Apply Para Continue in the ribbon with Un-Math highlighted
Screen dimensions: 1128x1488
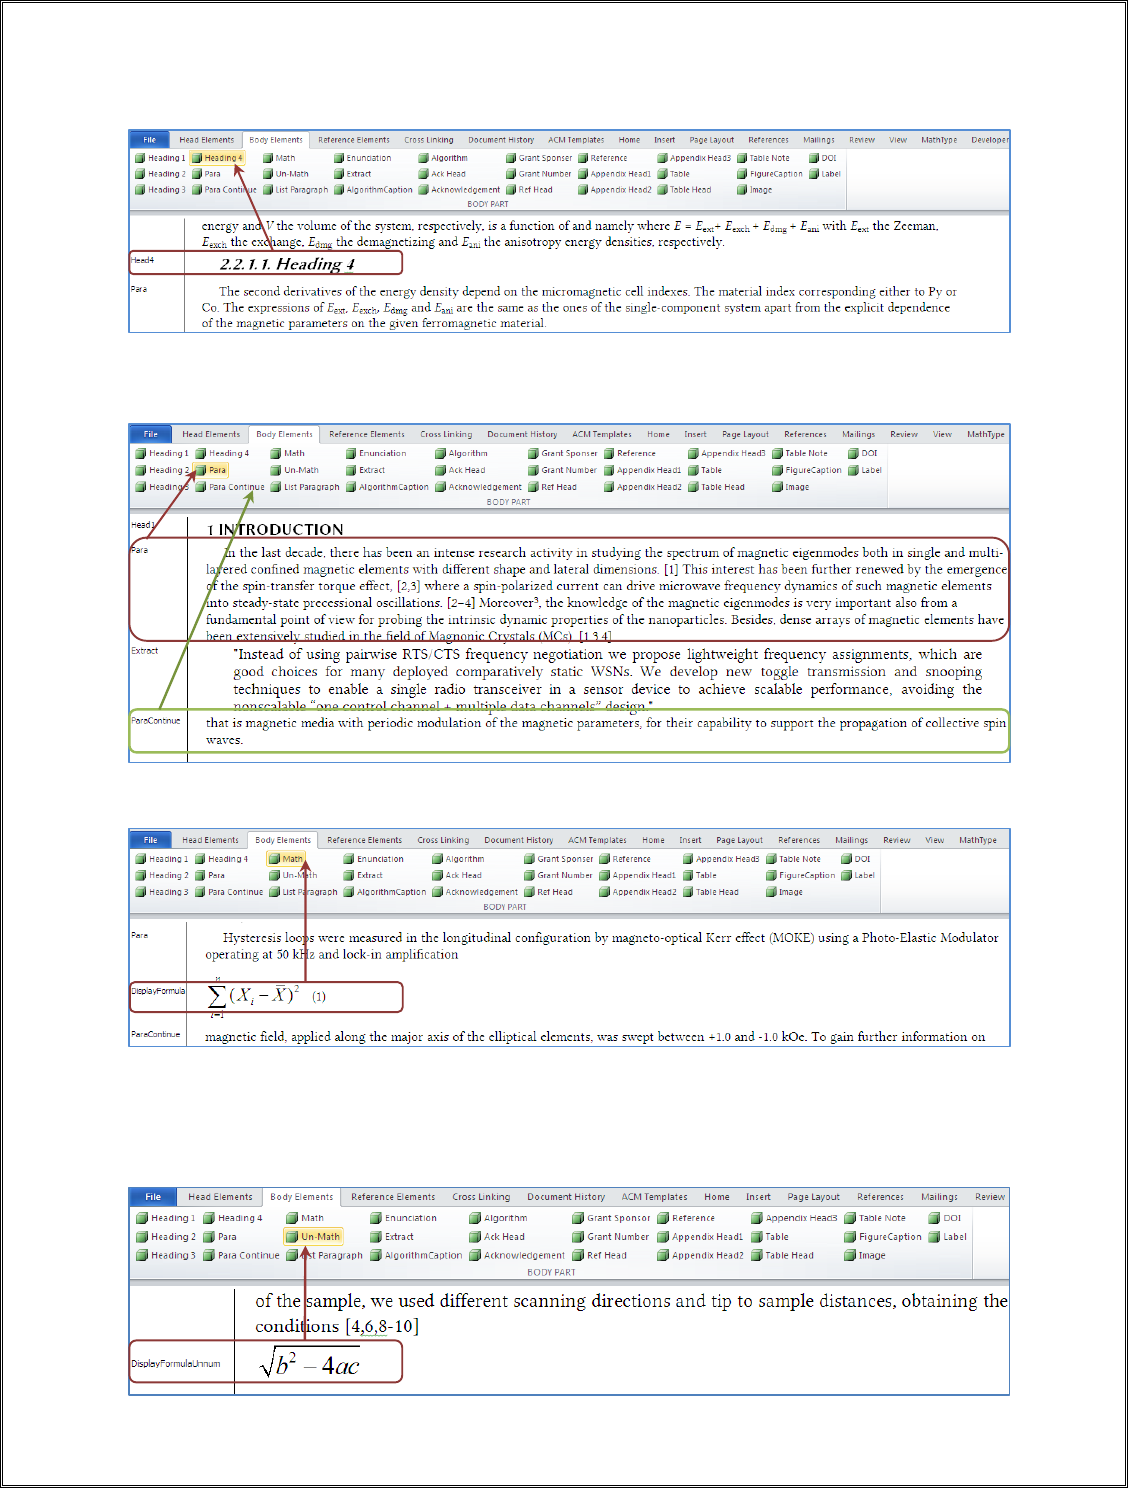(241, 1256)
